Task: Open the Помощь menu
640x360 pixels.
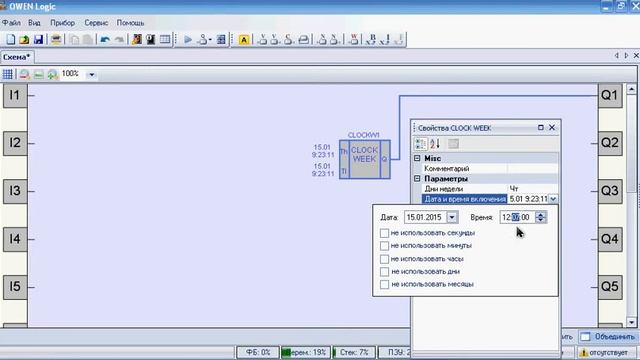Action: 130,23
